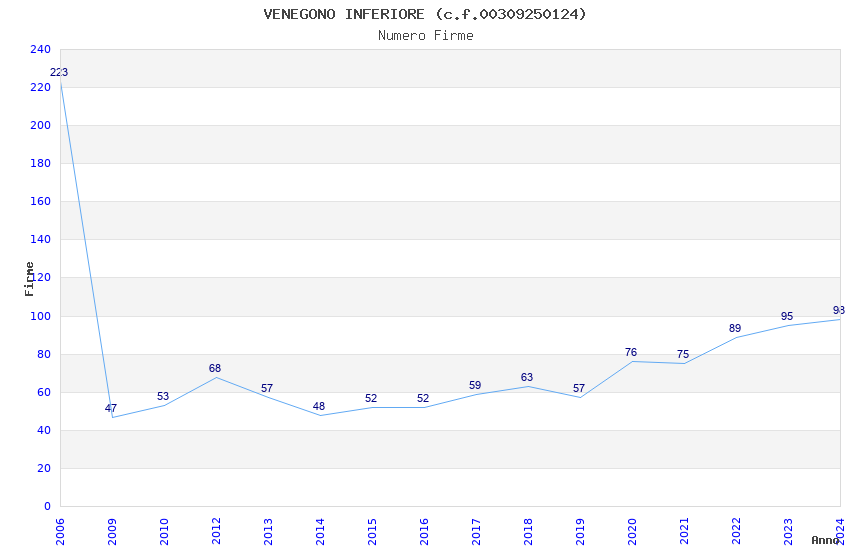Viewport: 850px width, 550px height.
Task: Click the y-axis value 0
Action: click(x=48, y=506)
